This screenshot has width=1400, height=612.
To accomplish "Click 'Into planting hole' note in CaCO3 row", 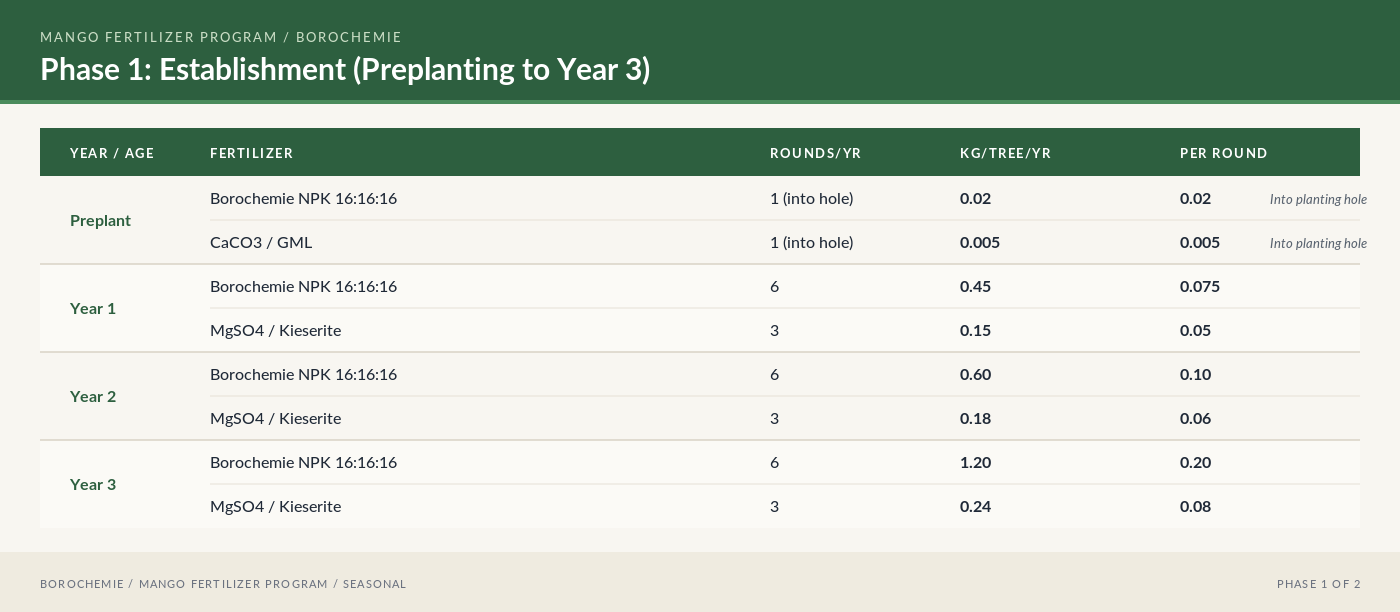I will 1318,243.
